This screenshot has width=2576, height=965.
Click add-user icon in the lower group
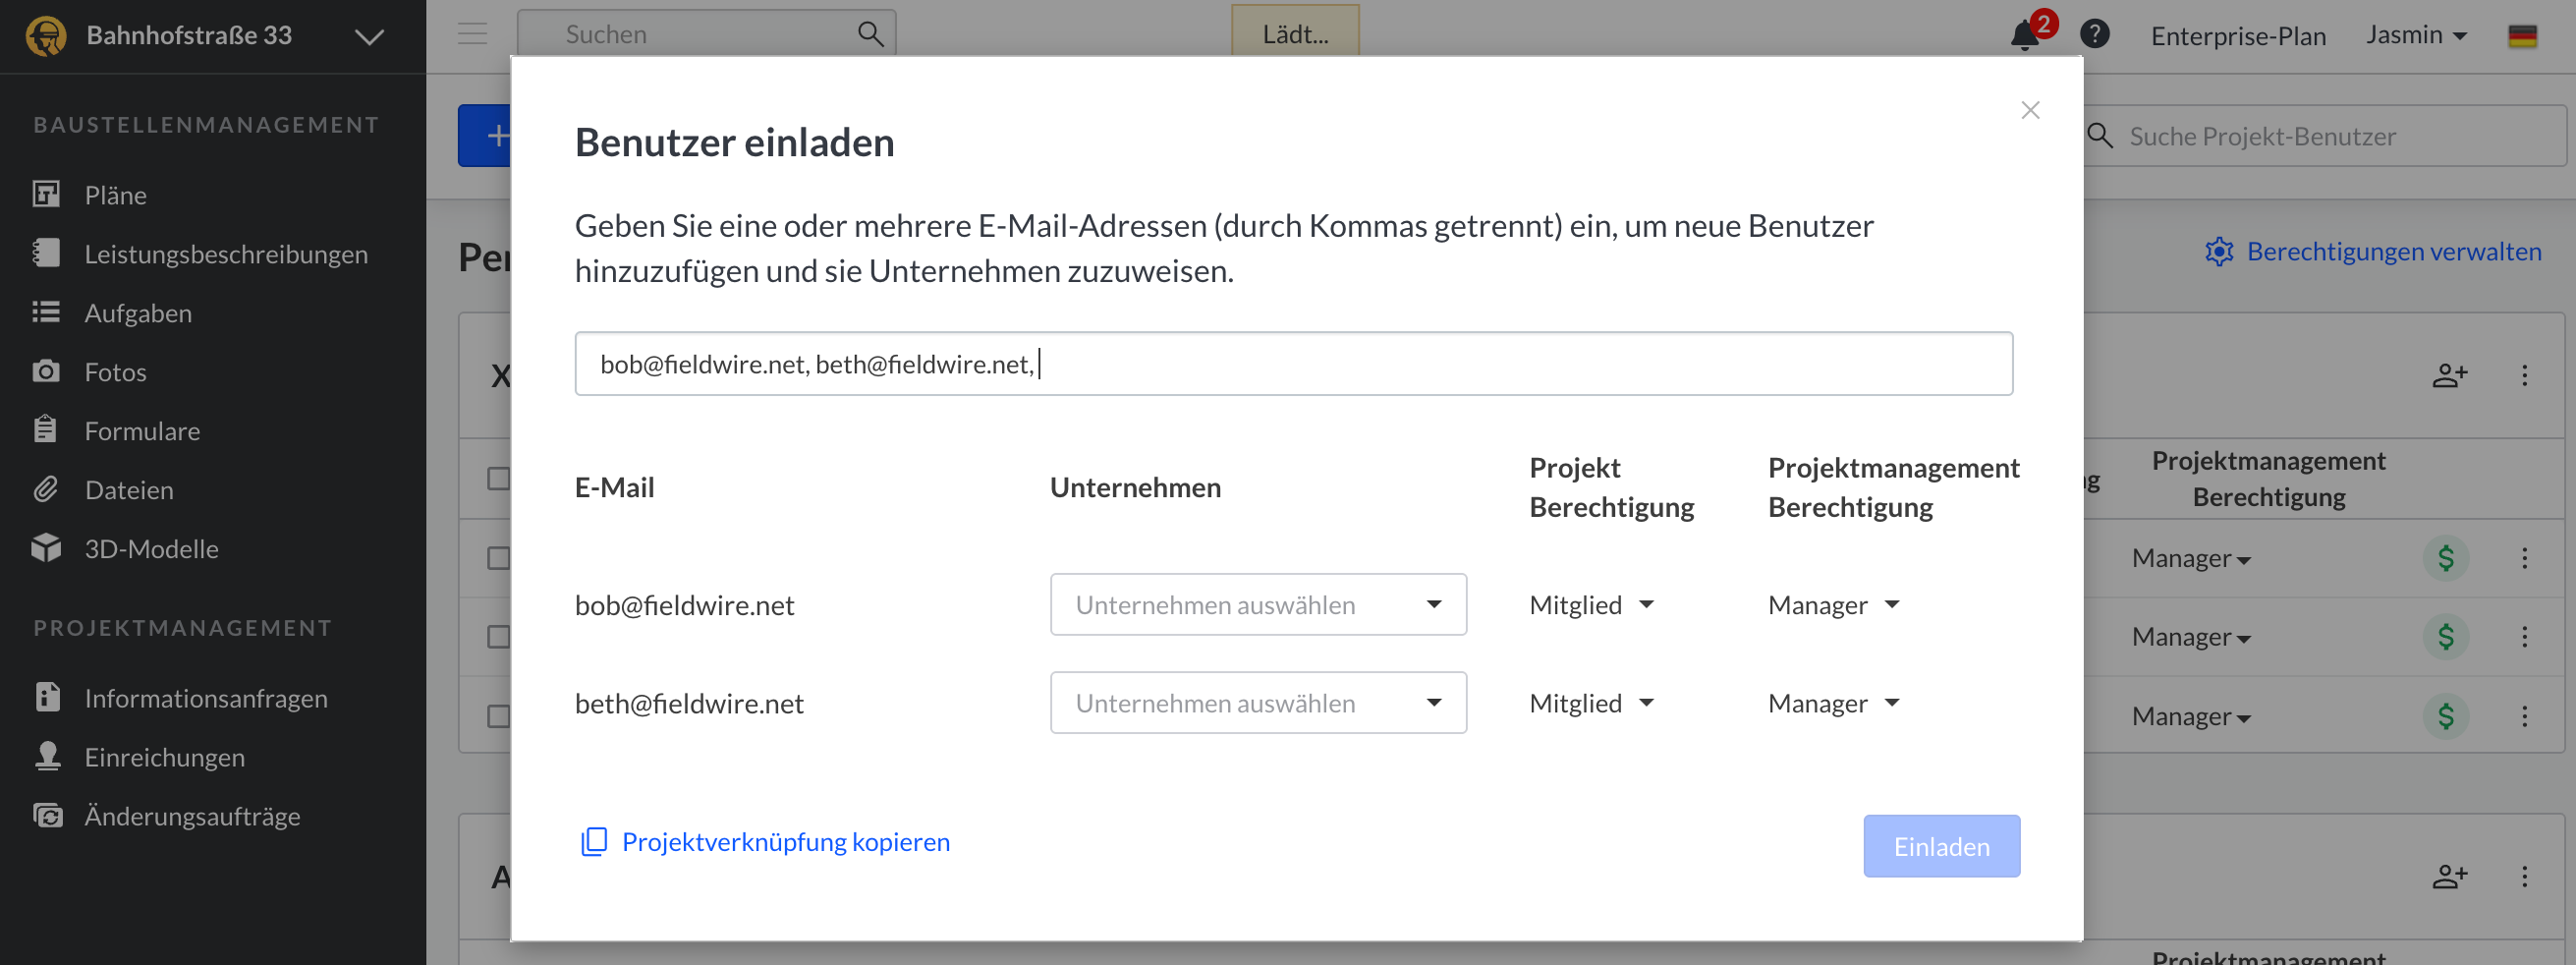click(2450, 877)
